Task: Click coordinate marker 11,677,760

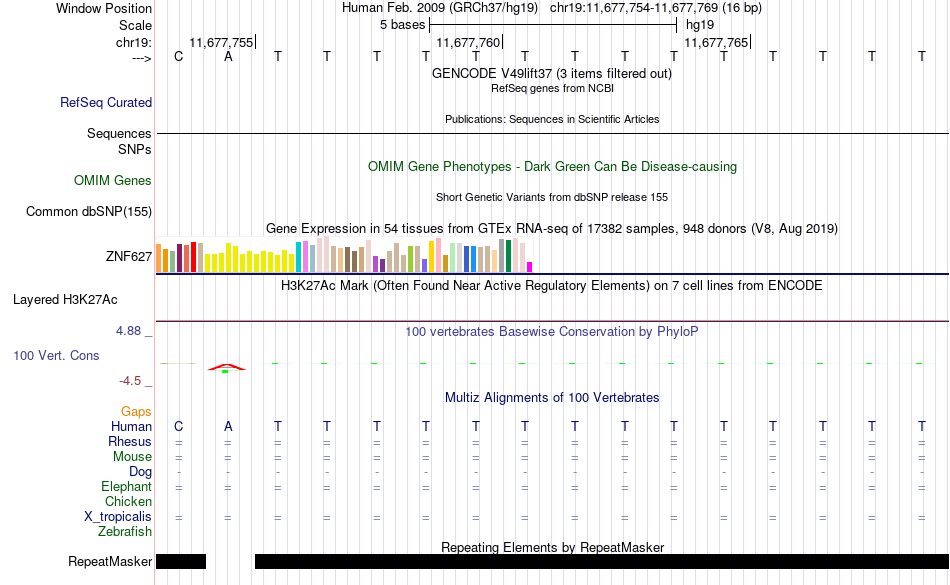Action: pos(468,42)
